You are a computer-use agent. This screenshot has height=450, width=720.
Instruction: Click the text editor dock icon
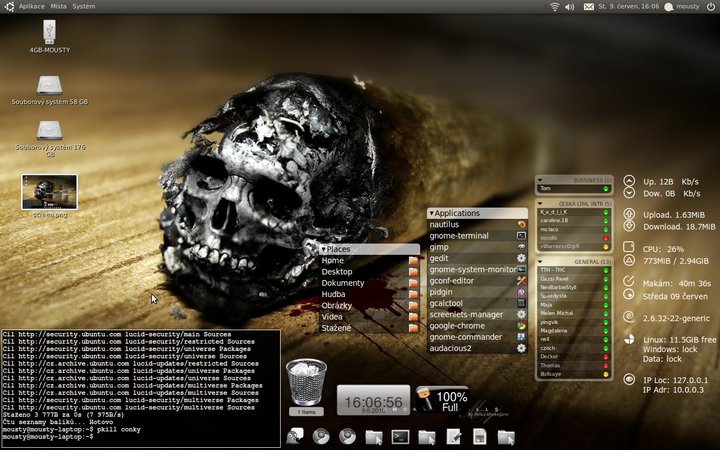point(453,436)
